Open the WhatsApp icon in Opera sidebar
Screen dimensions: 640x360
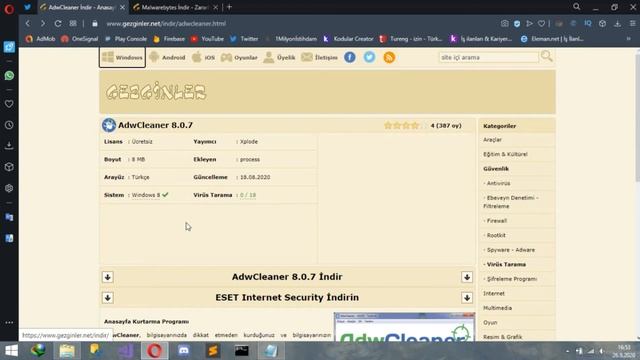[9, 76]
